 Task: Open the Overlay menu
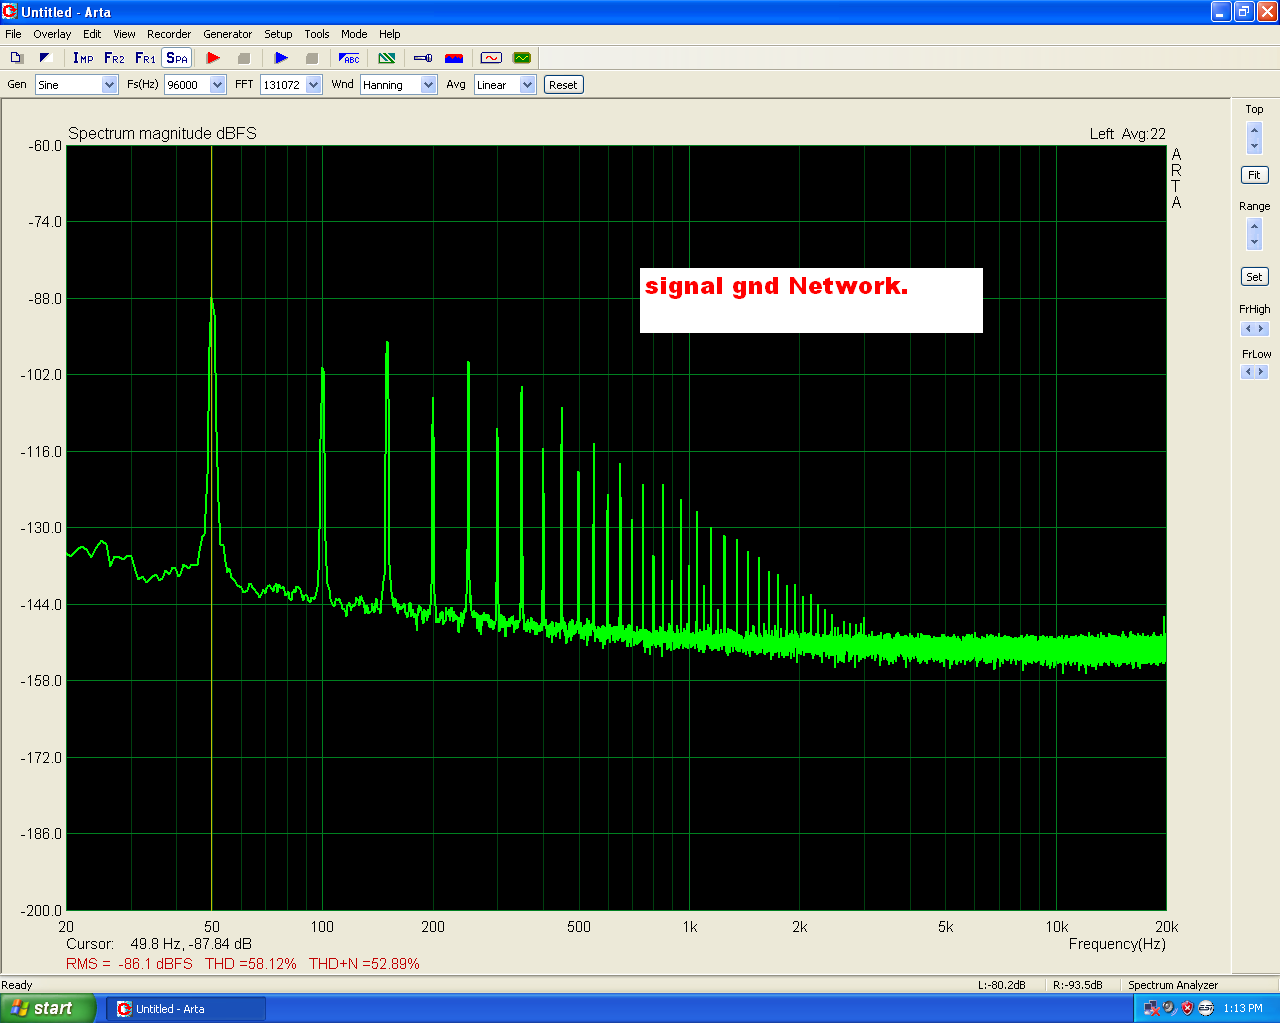52,34
